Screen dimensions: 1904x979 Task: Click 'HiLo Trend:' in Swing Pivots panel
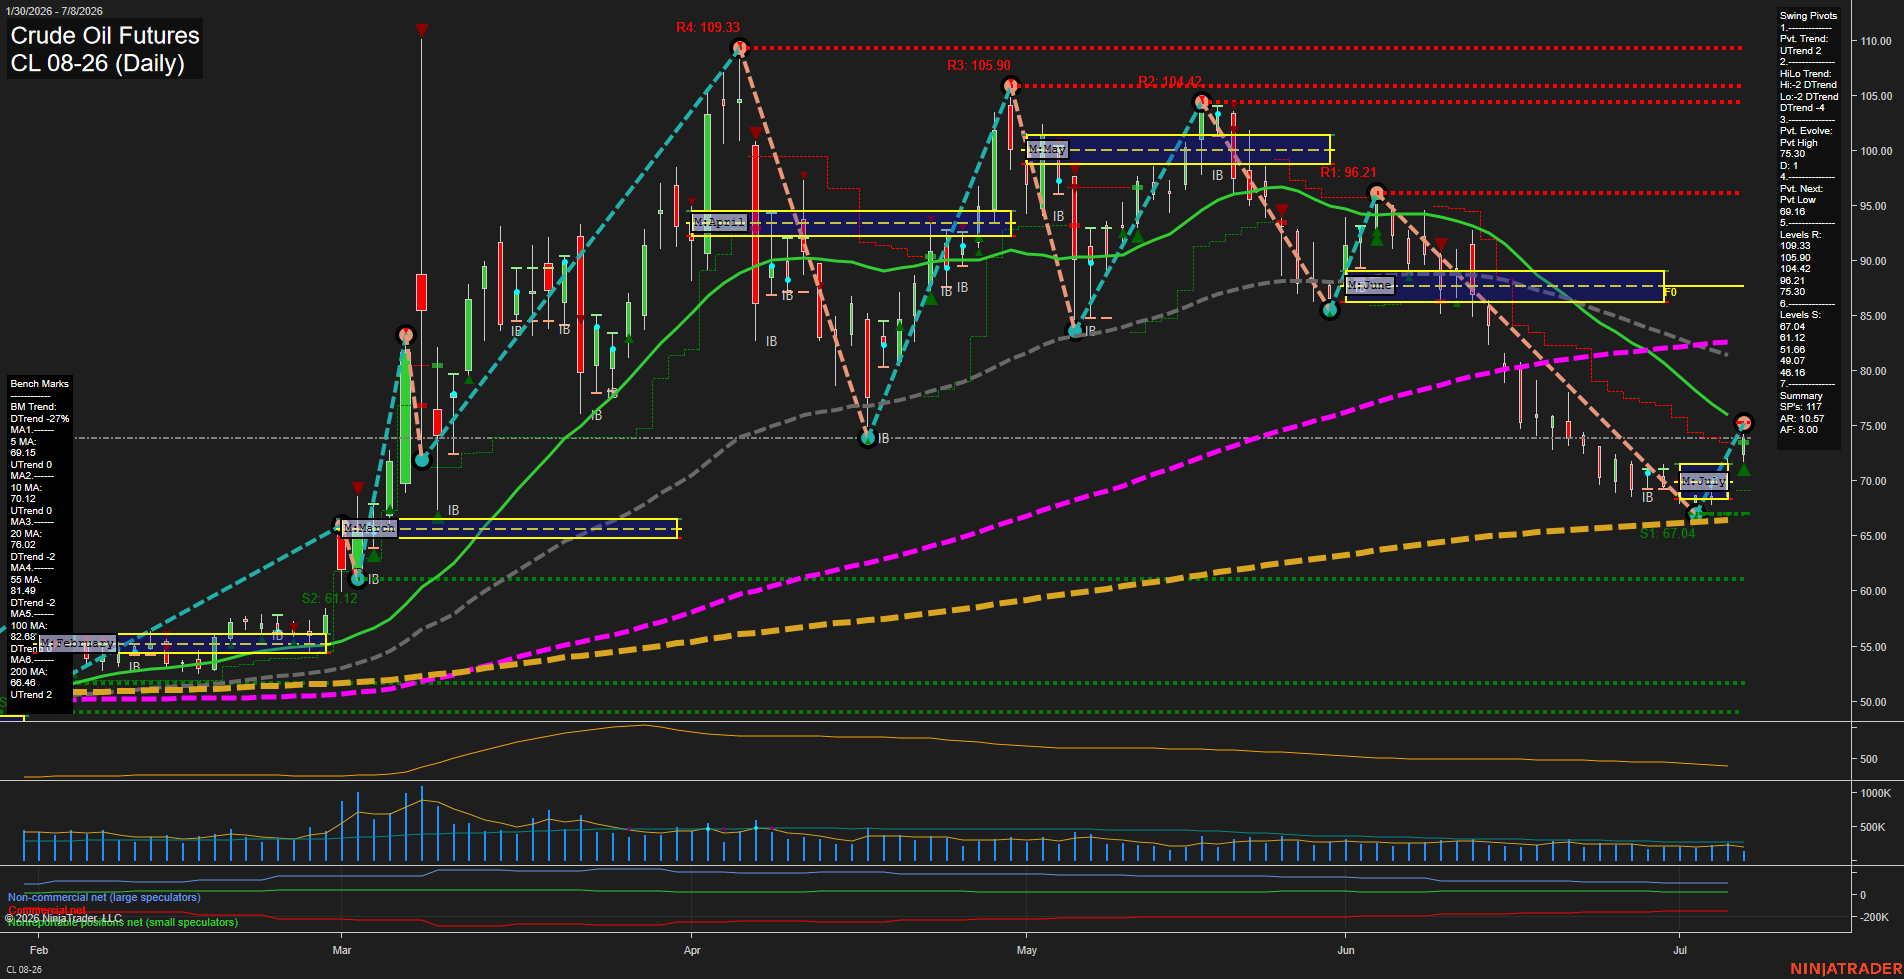click(1805, 74)
